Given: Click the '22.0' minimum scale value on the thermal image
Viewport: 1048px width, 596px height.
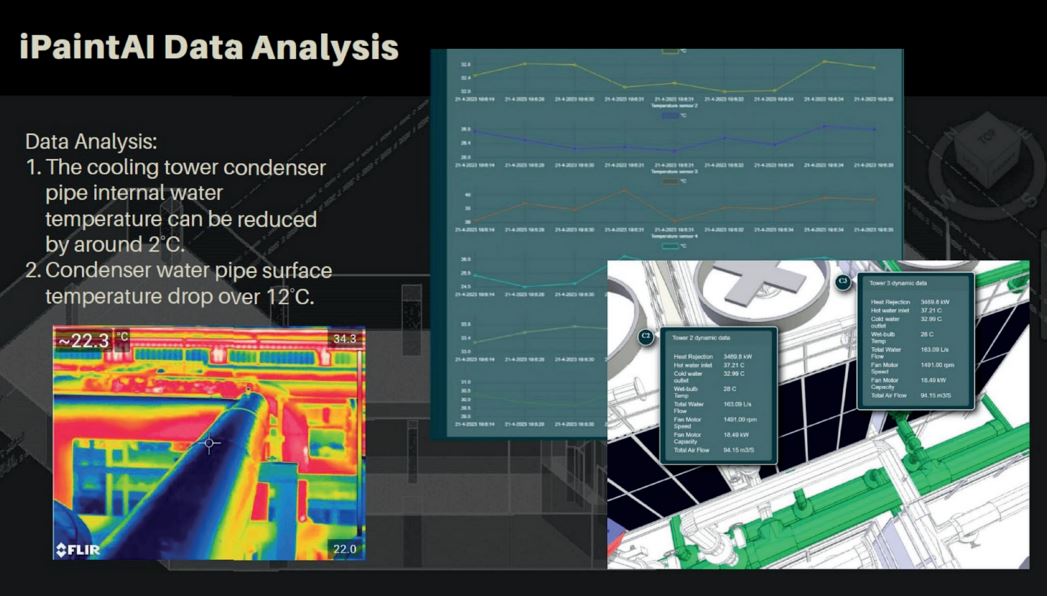Looking at the screenshot, I should pos(344,549).
